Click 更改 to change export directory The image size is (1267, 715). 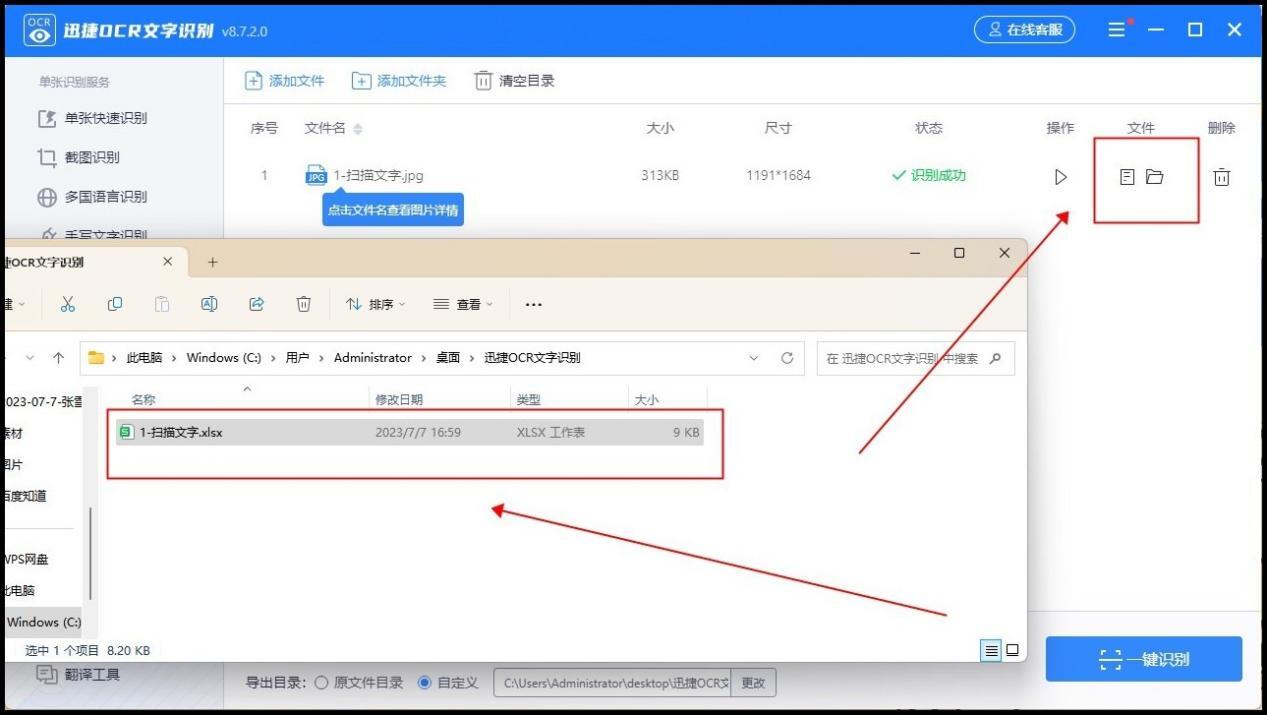click(x=753, y=683)
